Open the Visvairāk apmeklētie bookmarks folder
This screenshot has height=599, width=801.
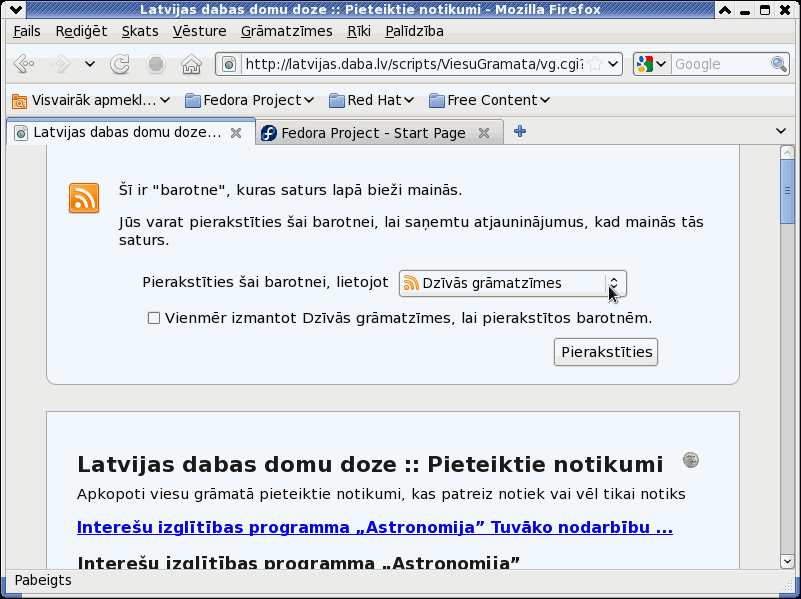(91, 100)
